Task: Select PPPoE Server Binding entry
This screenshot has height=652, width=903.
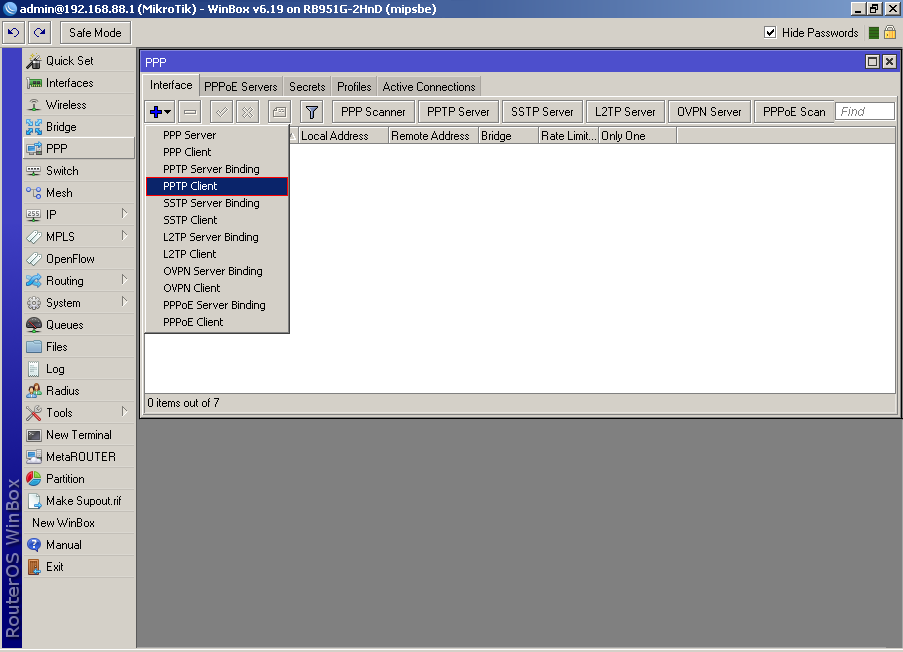Action: [217, 305]
